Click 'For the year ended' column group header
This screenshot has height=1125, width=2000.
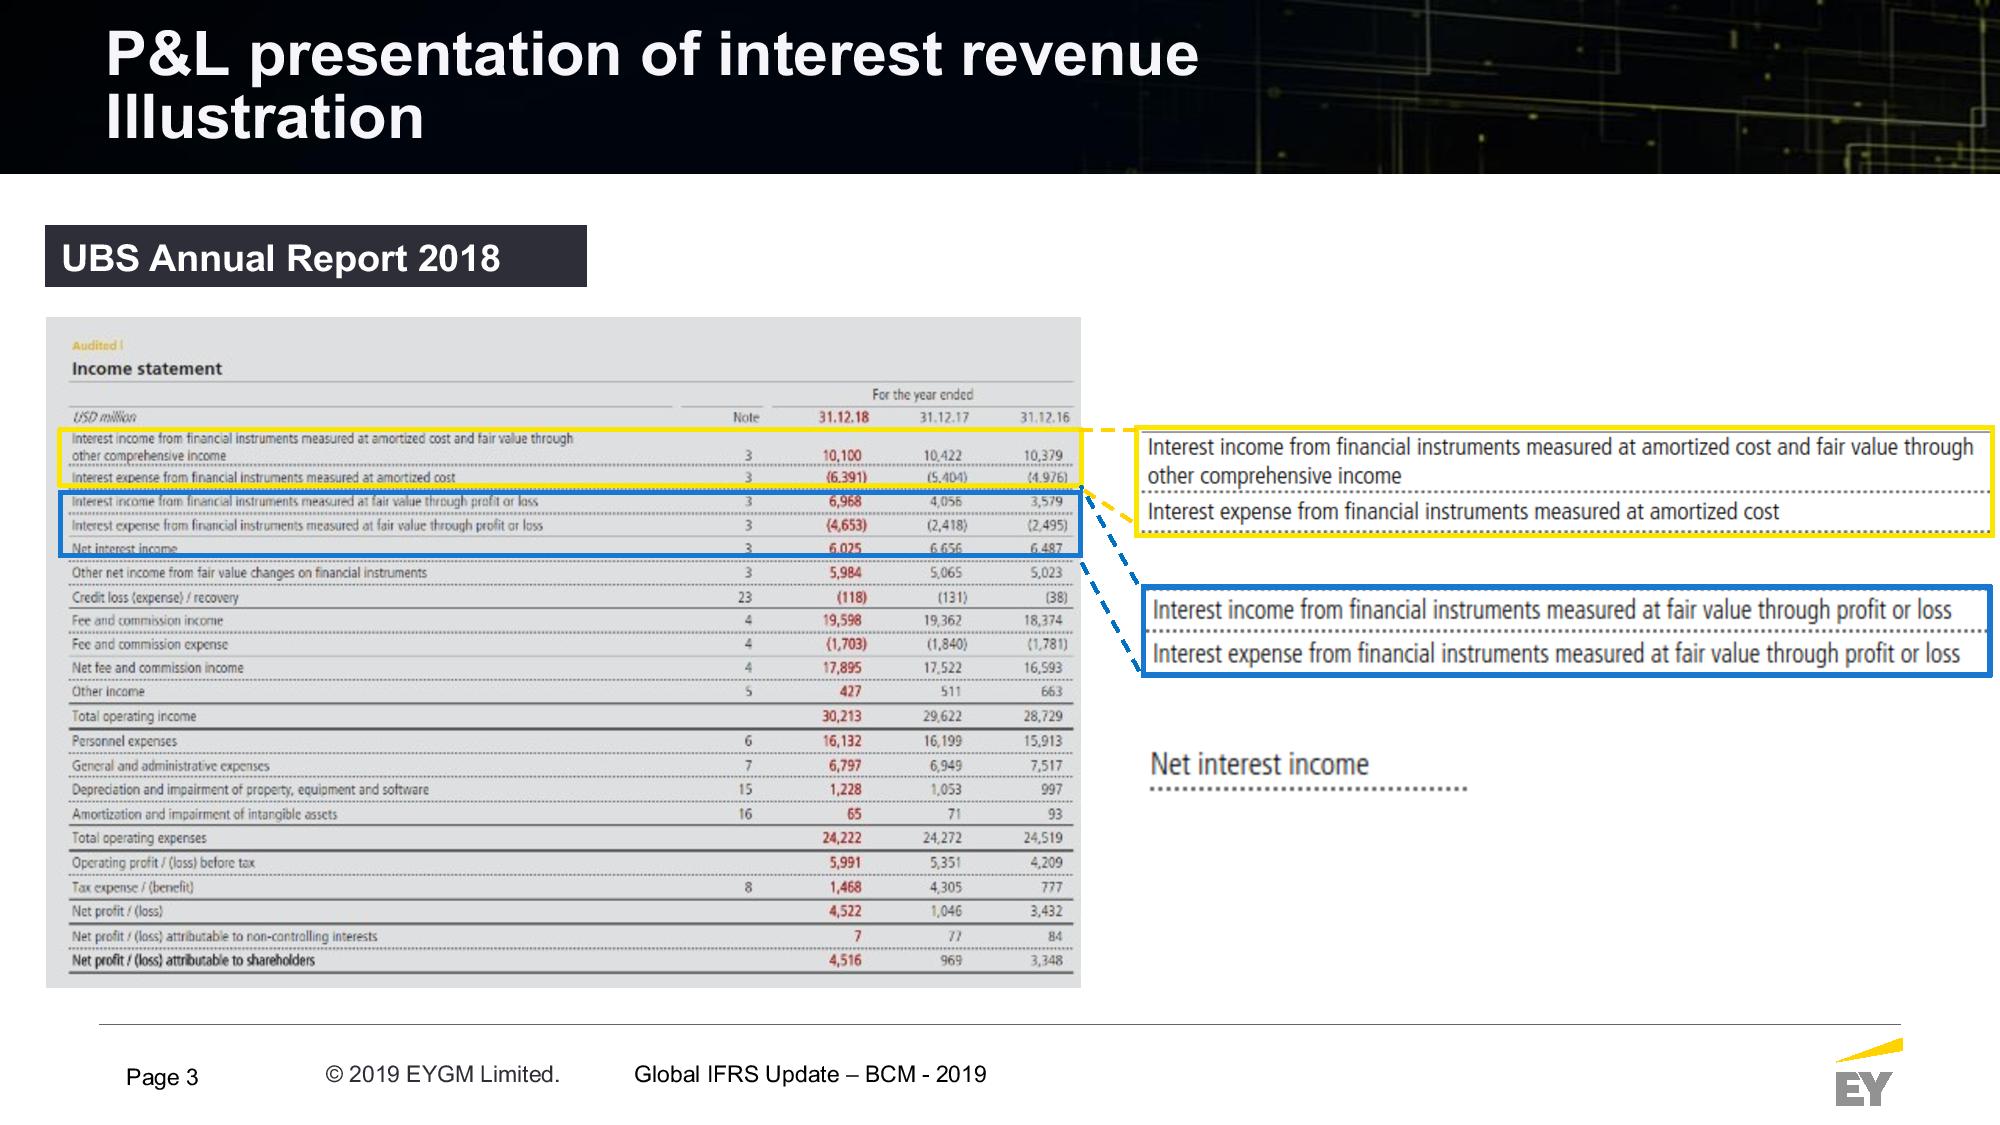point(922,395)
